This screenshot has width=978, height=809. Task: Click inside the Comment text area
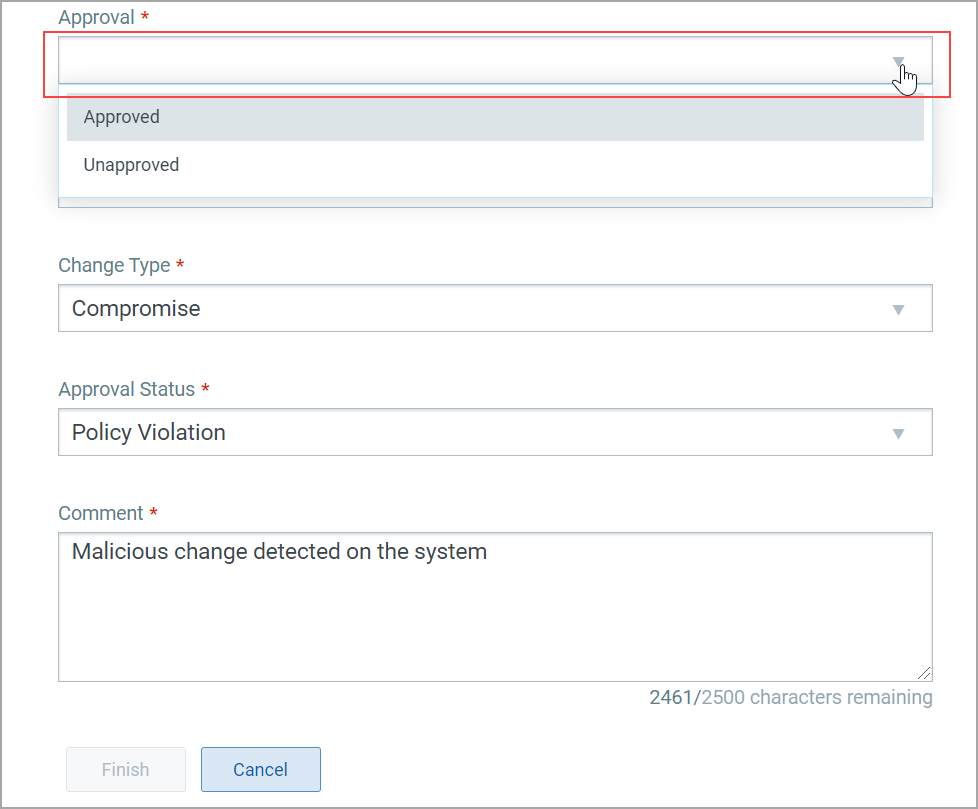point(495,607)
